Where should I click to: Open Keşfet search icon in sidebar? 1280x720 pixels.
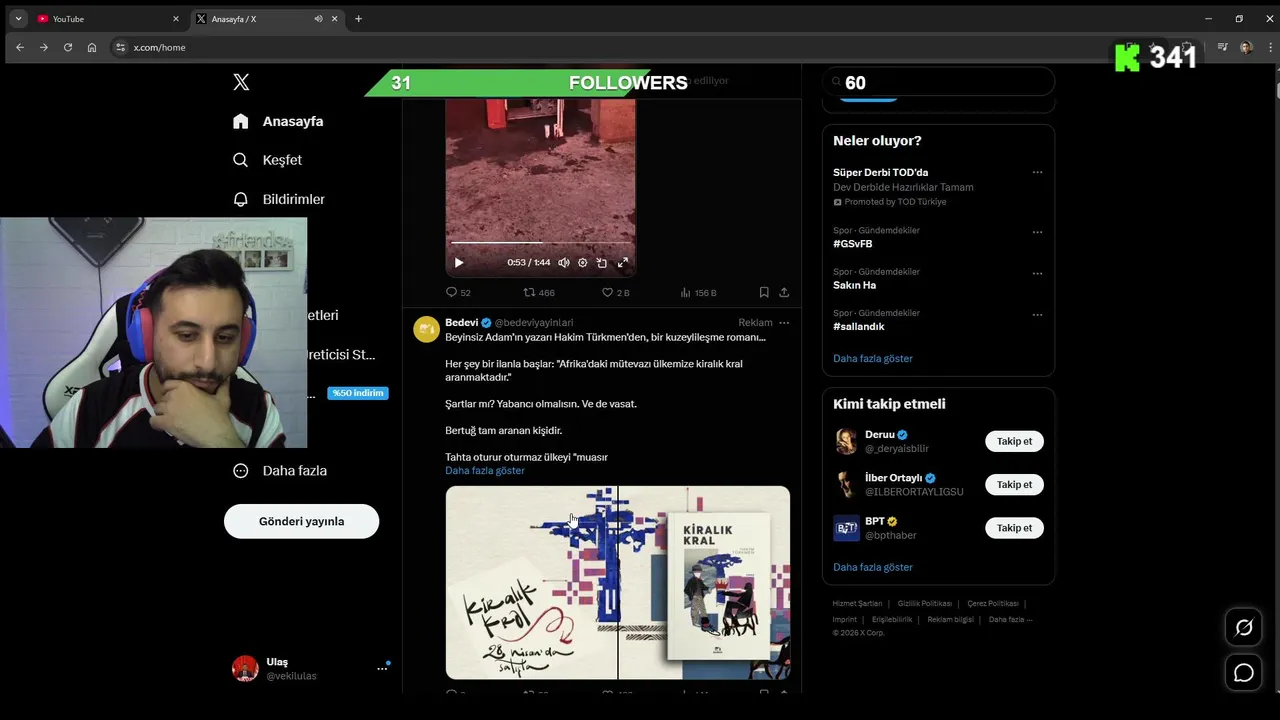pos(240,160)
